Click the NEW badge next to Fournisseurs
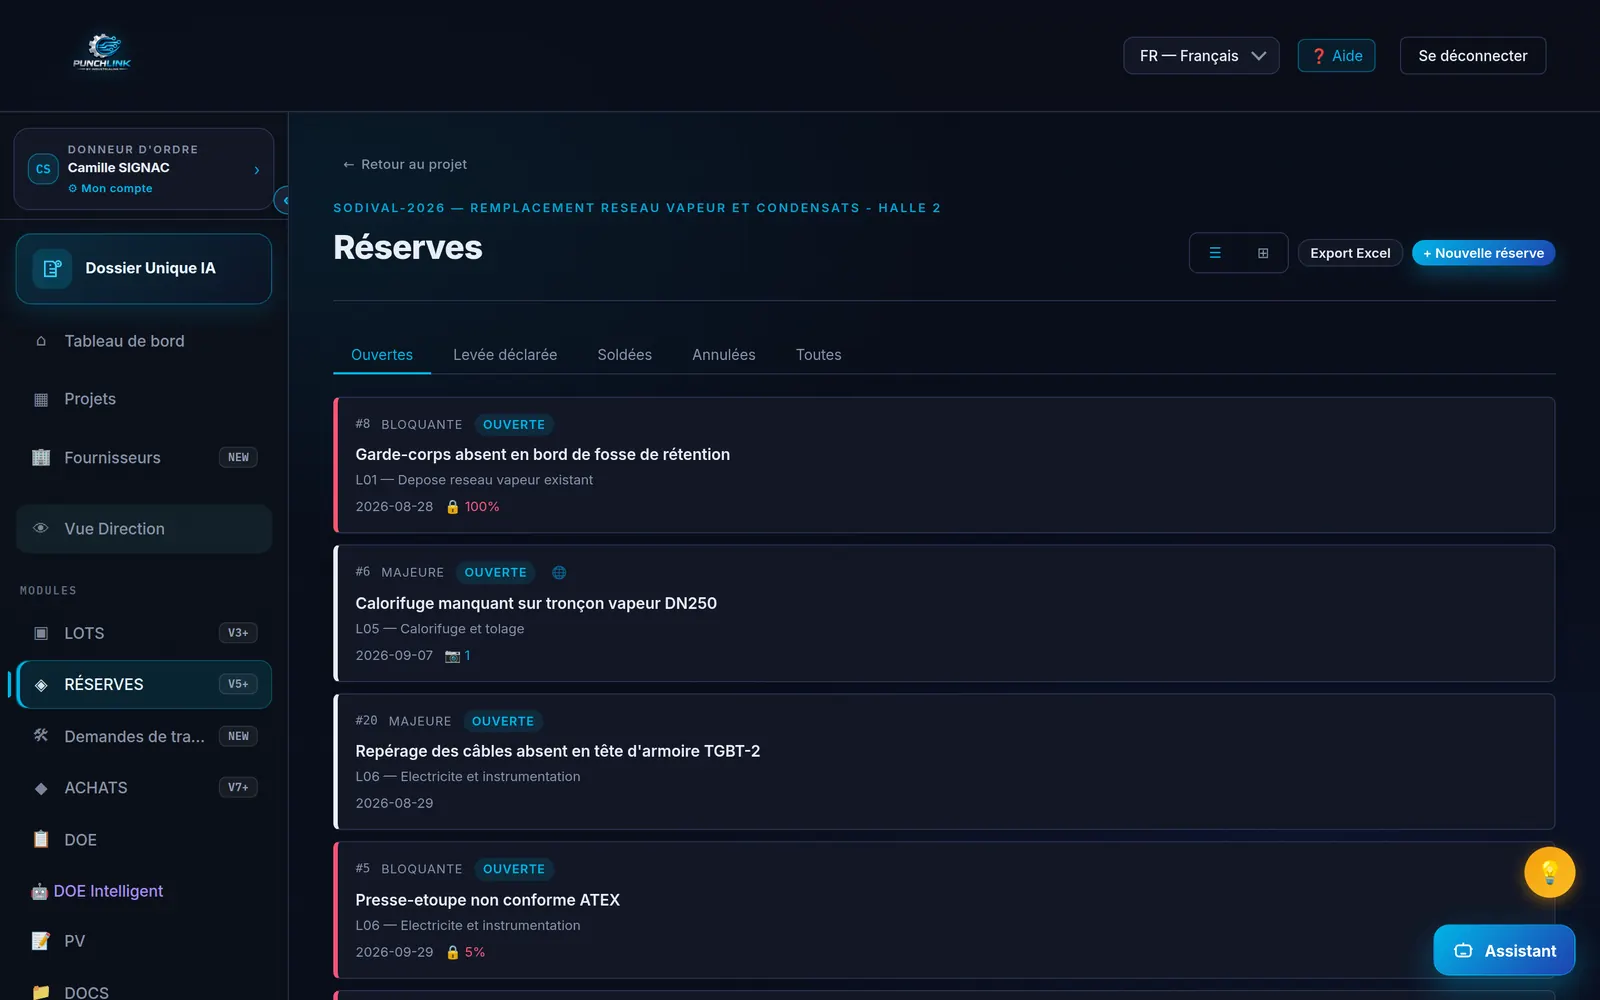Screen dimensions: 1600x1000 238,457
